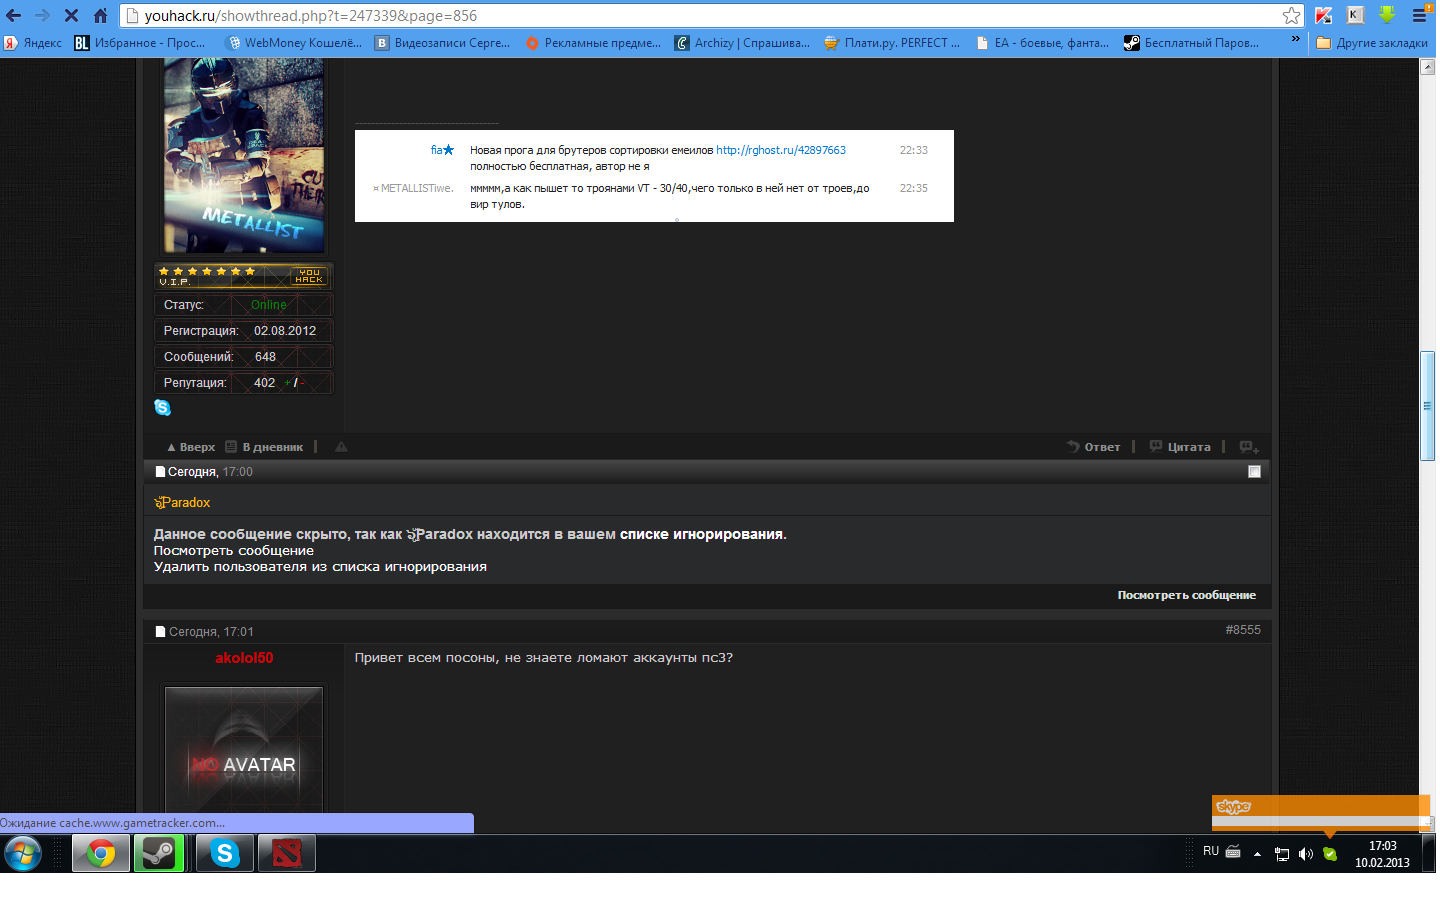Expand hidden bookmarks with double chevron

[x=1296, y=41]
